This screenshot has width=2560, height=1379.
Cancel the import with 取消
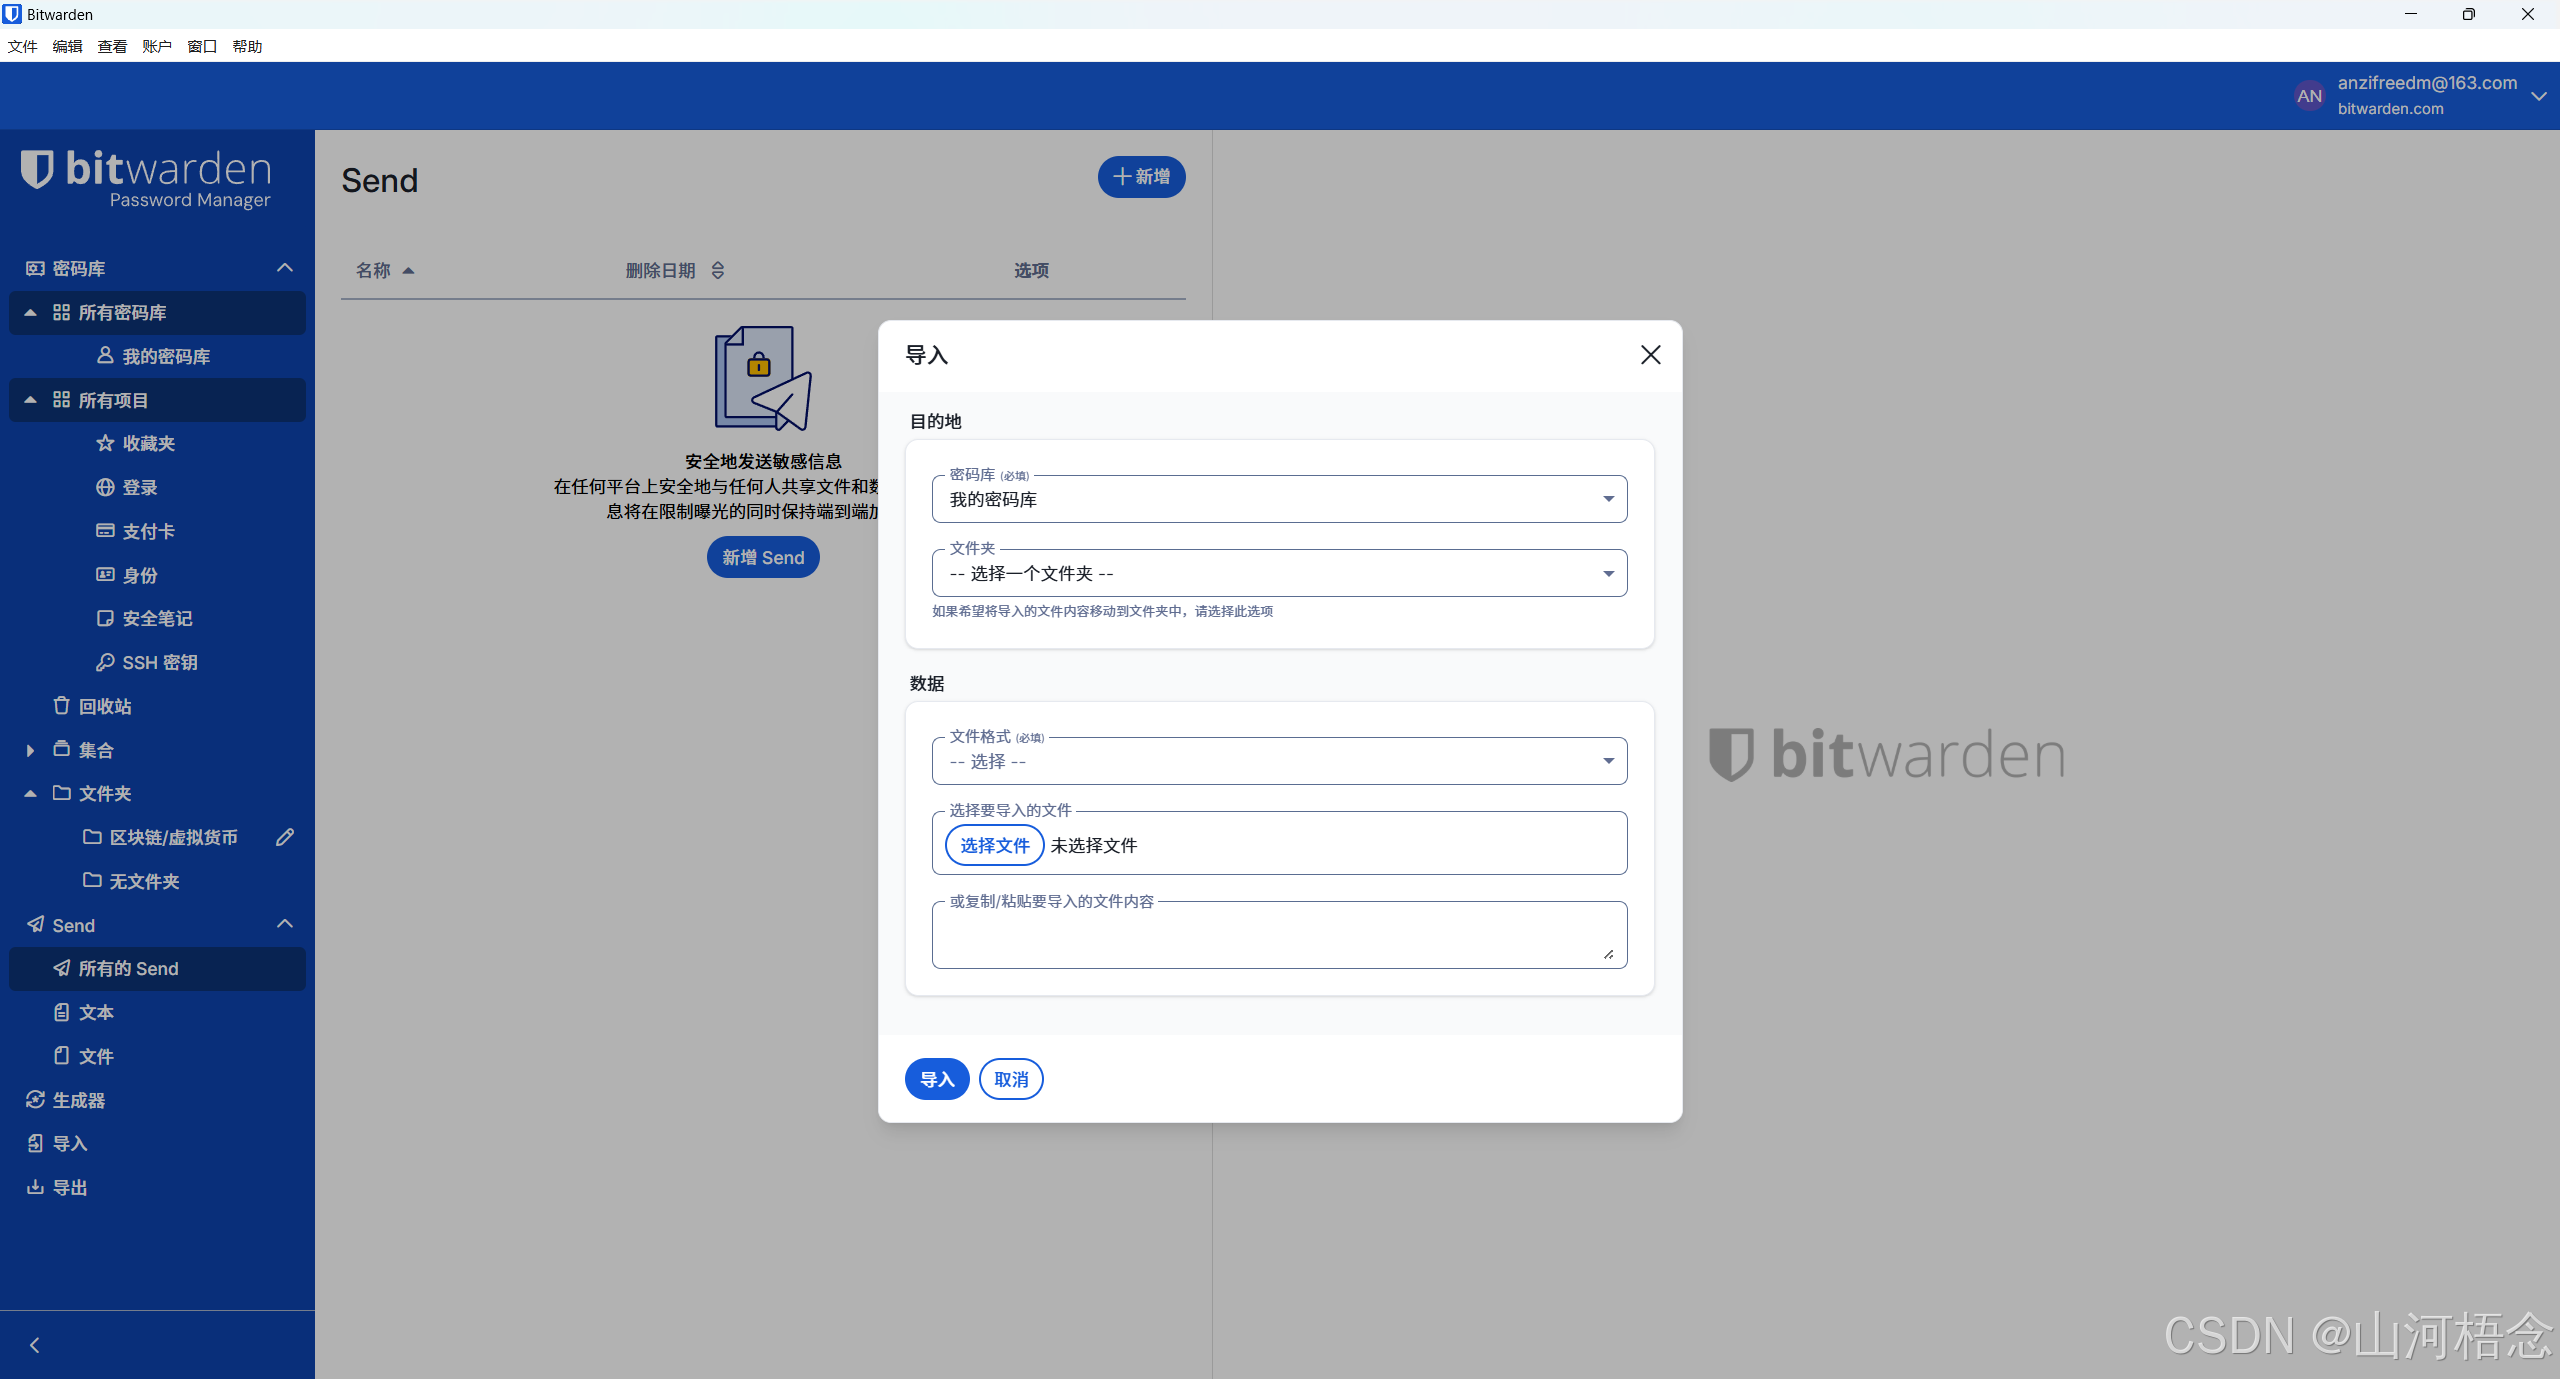[x=1011, y=1079]
